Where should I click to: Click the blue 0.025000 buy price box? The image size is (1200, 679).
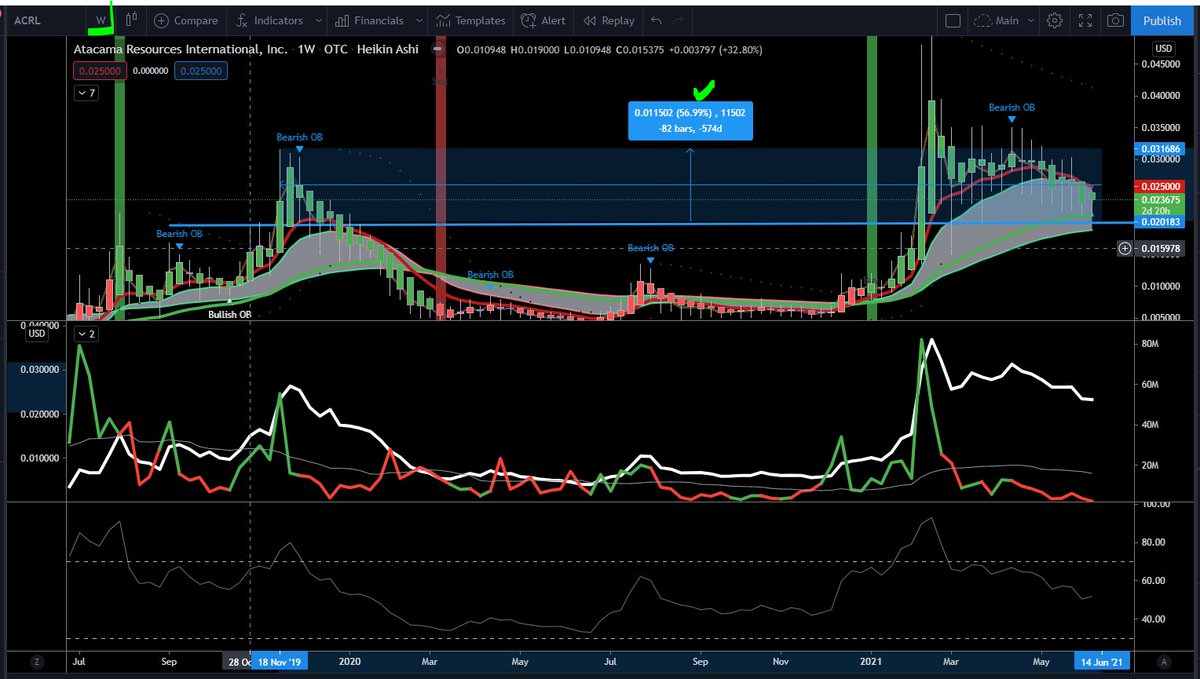click(x=200, y=70)
